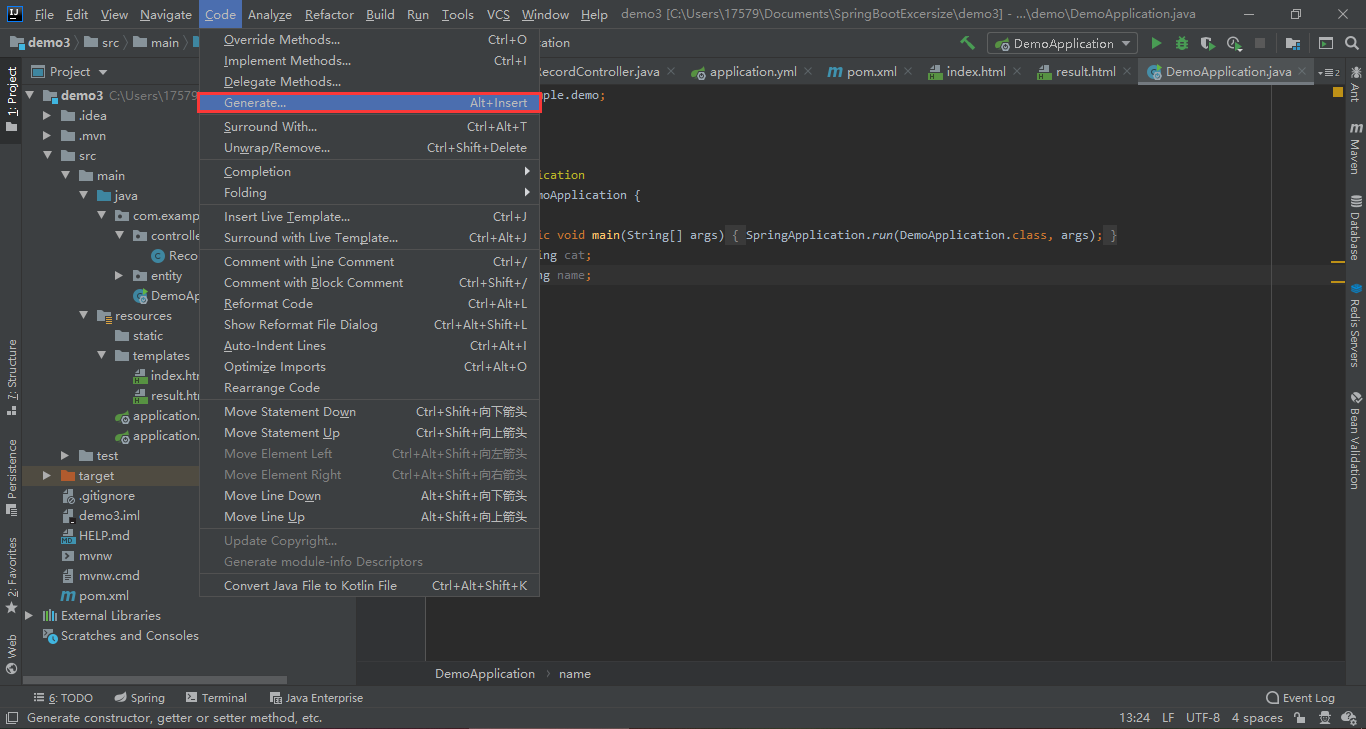The image size is (1366, 729).
Task: Open the run configuration DemoApplication dropdown
Action: click(x=1062, y=43)
